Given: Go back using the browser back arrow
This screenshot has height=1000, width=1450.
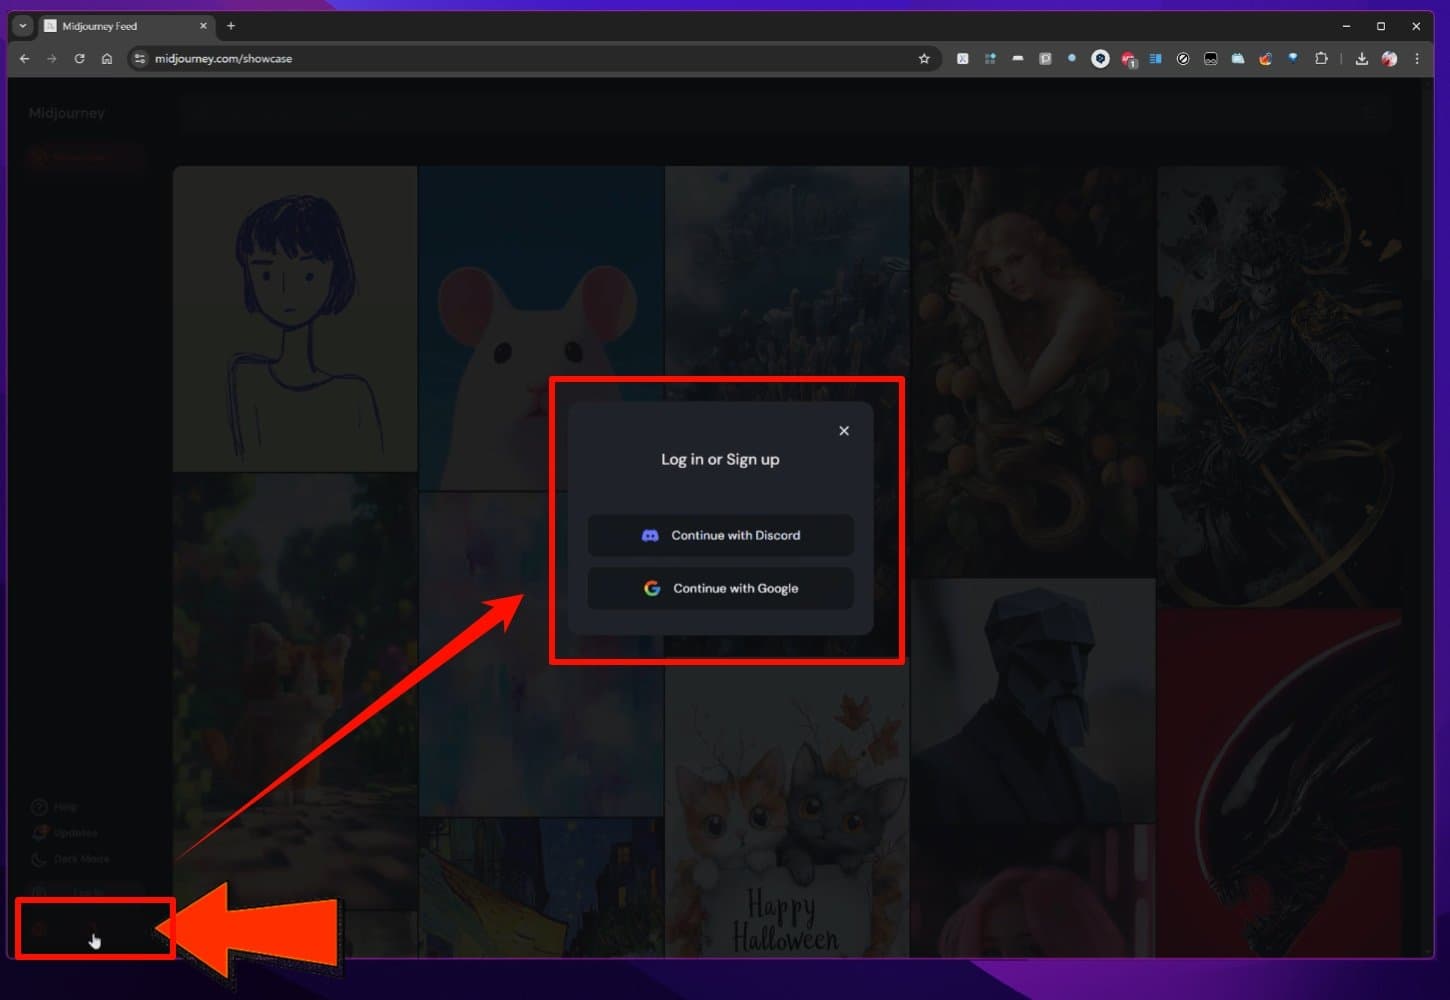Looking at the screenshot, I should [x=25, y=59].
